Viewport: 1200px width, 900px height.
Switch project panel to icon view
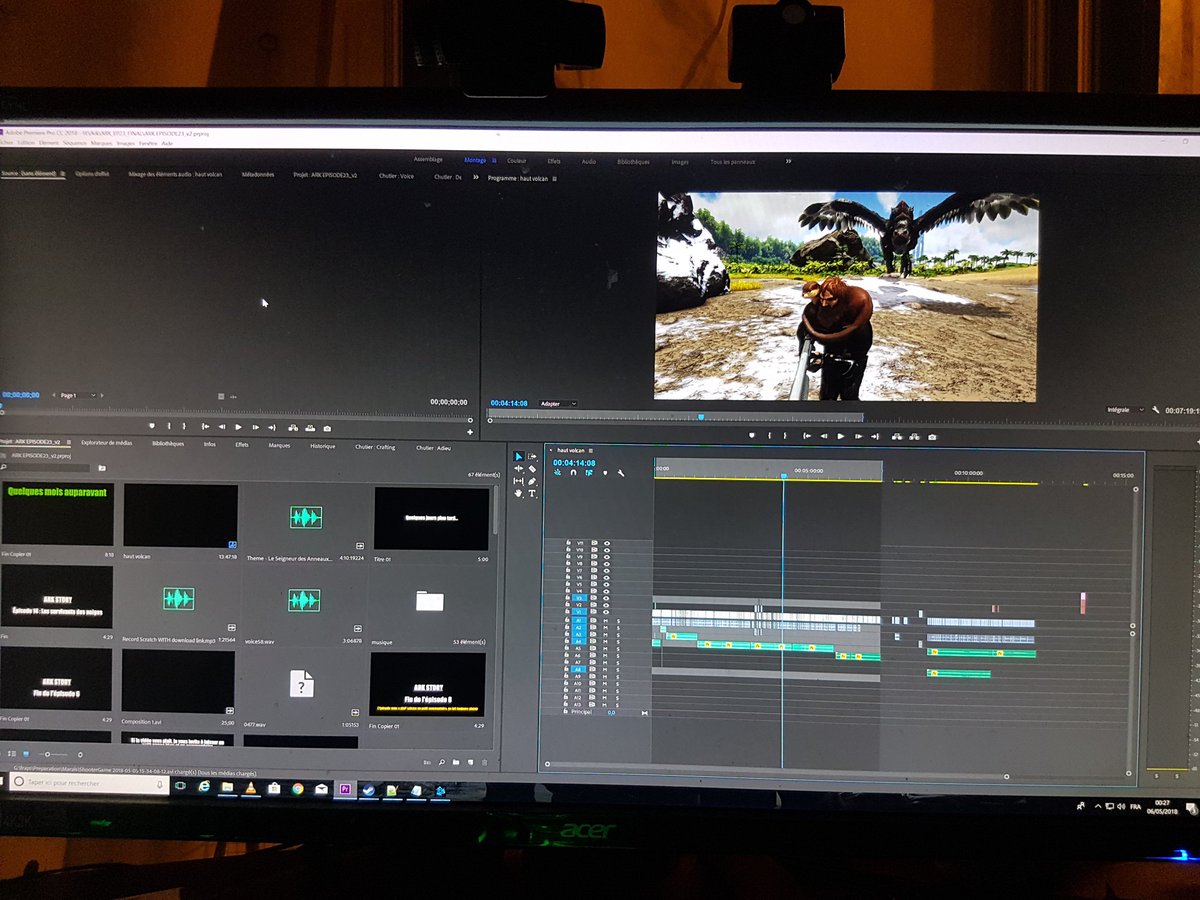[x=26, y=754]
